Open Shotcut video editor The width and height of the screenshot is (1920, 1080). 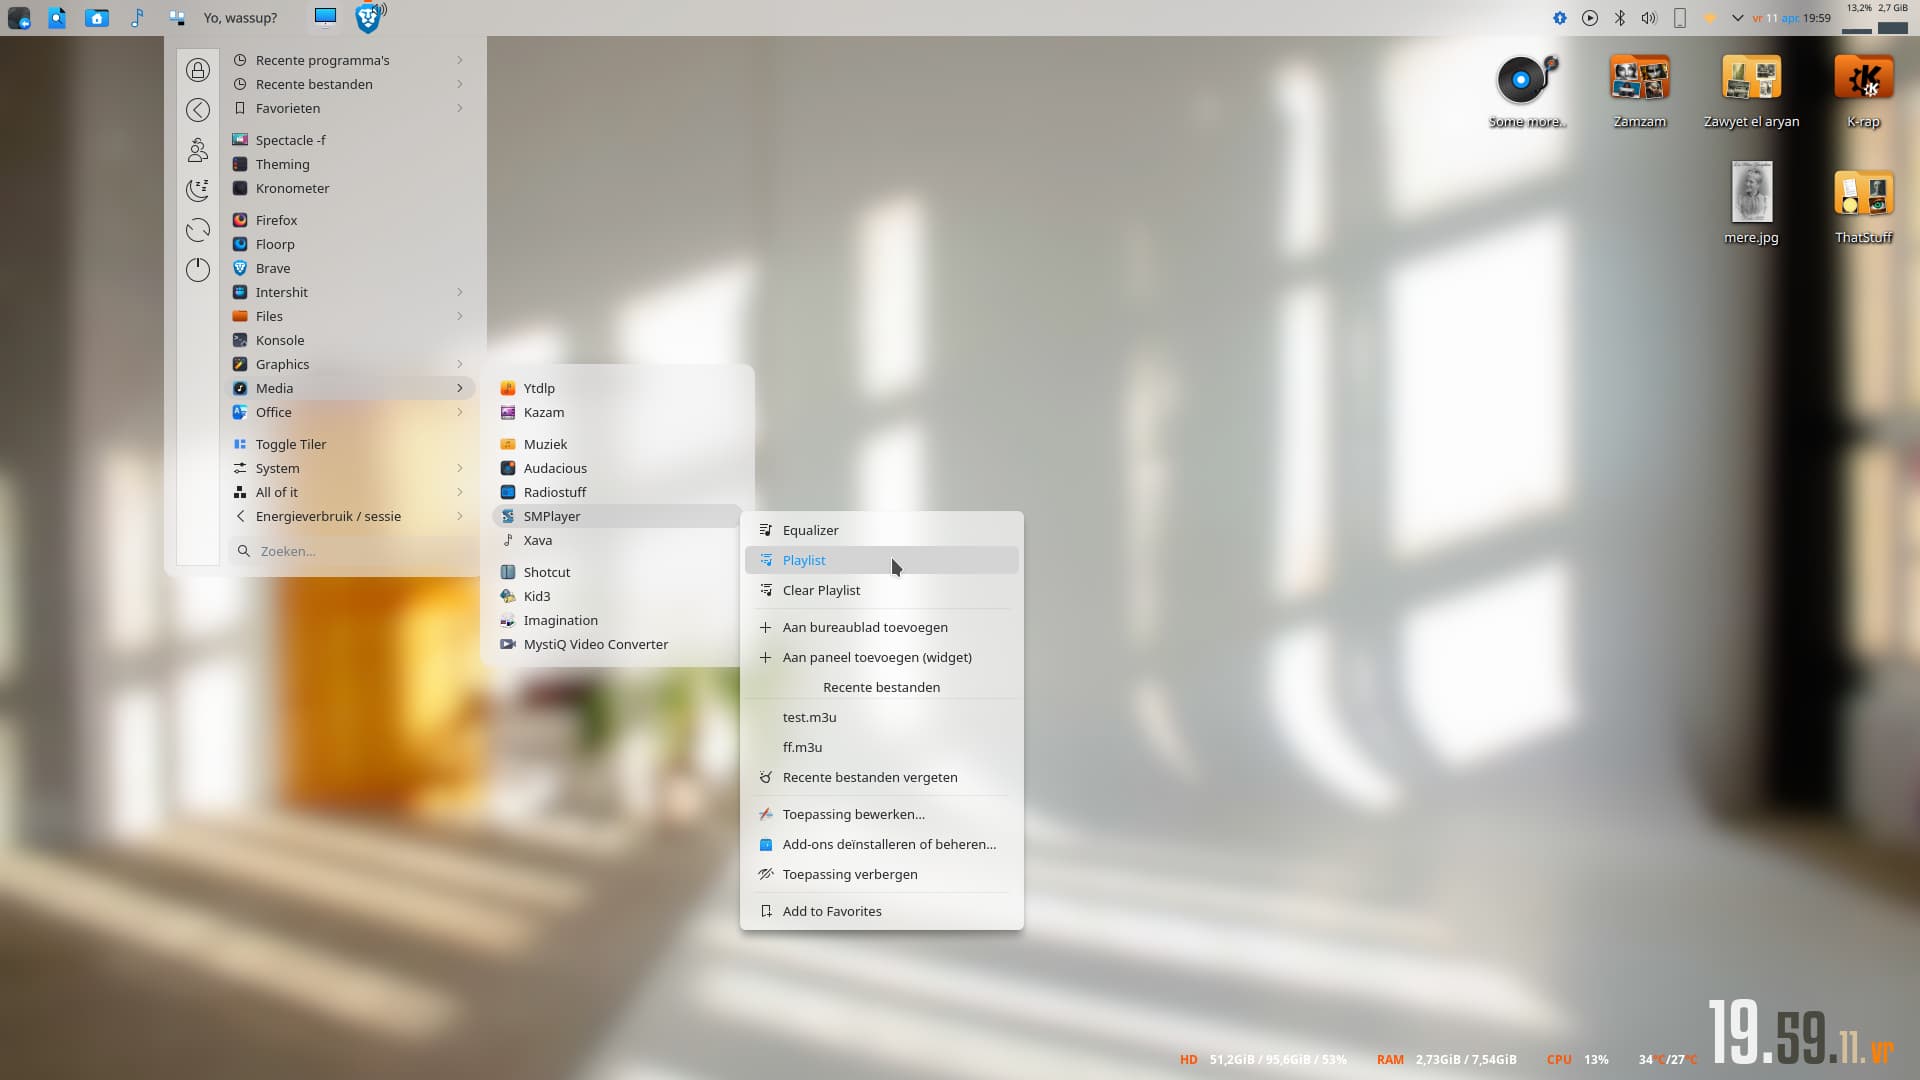tap(617, 572)
